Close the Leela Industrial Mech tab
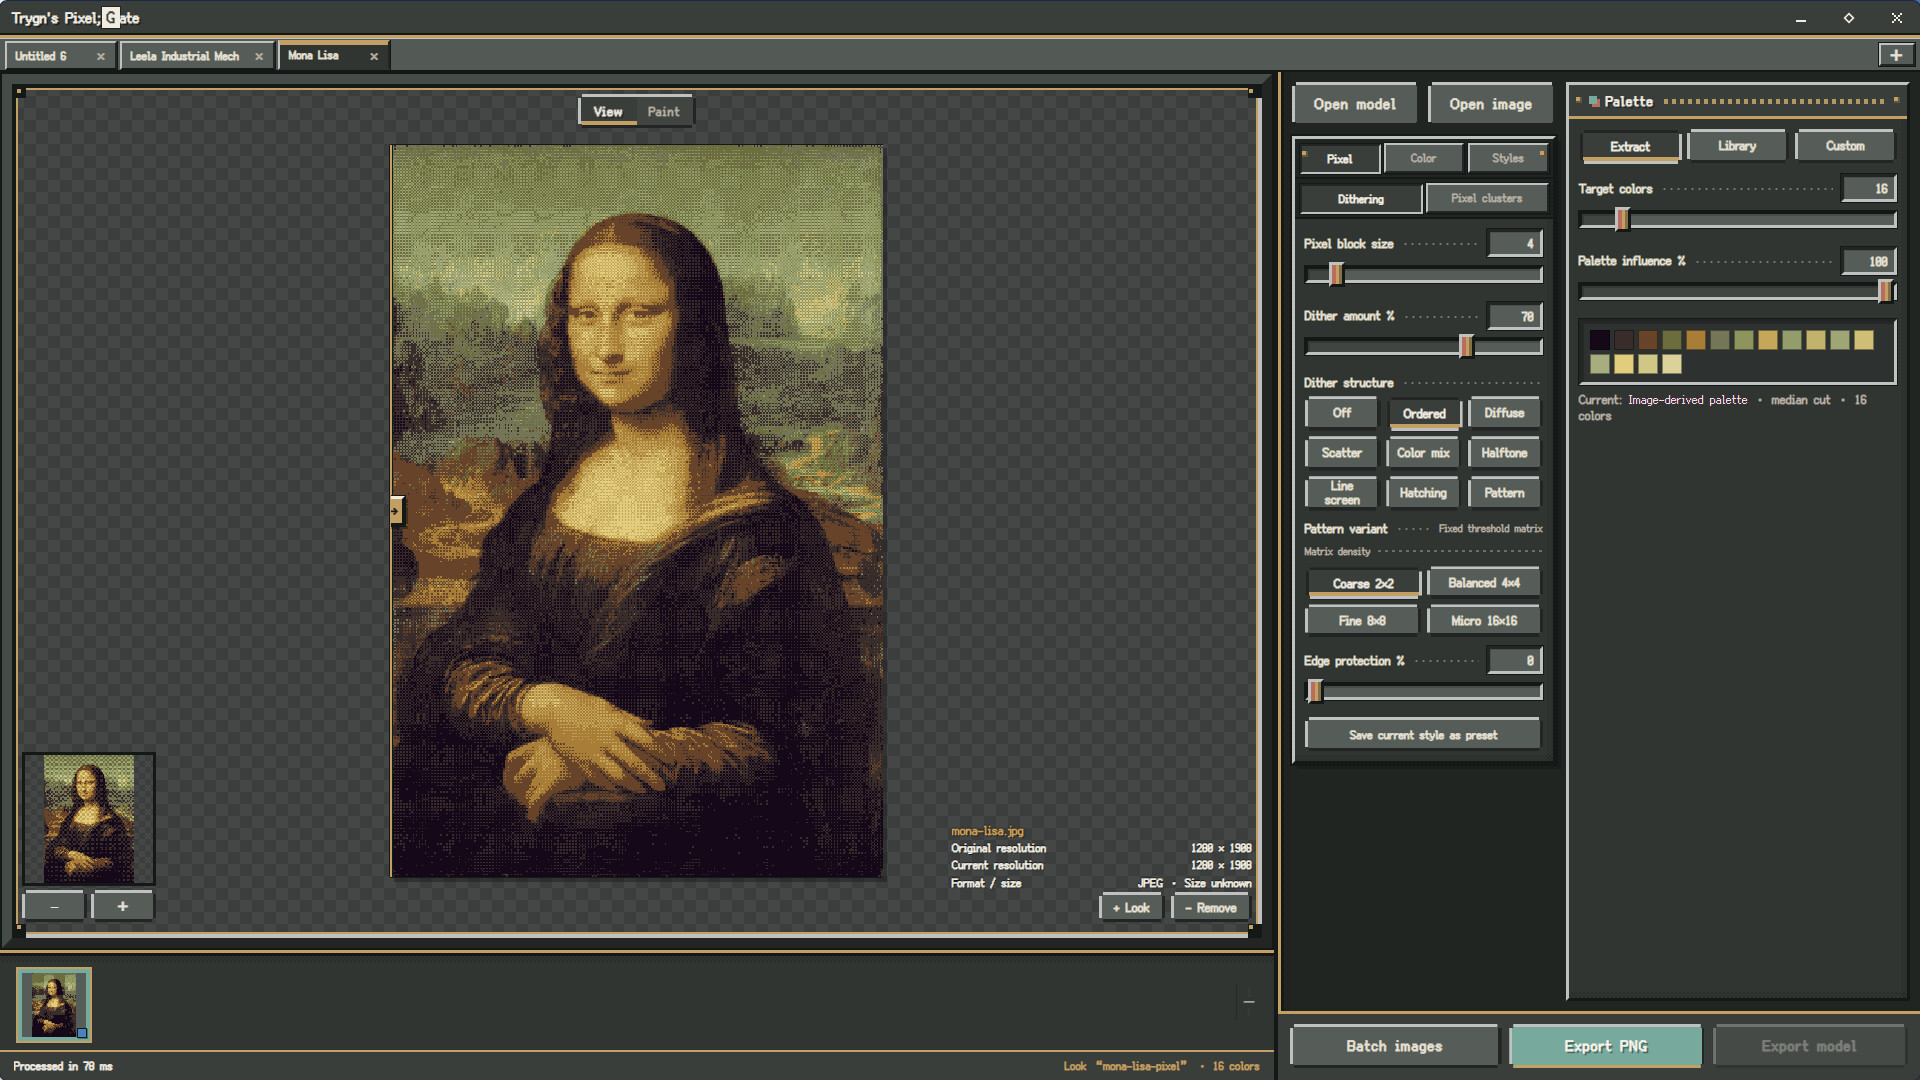The image size is (1920, 1080). point(259,57)
